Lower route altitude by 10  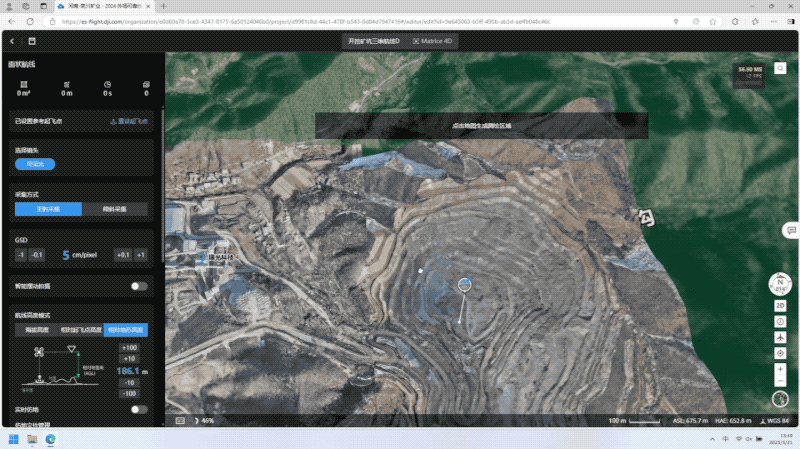tap(129, 383)
